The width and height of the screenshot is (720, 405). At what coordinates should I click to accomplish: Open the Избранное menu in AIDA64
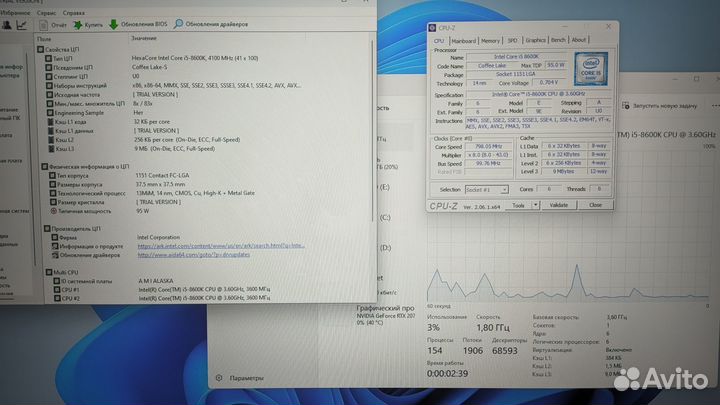[x=15, y=13]
